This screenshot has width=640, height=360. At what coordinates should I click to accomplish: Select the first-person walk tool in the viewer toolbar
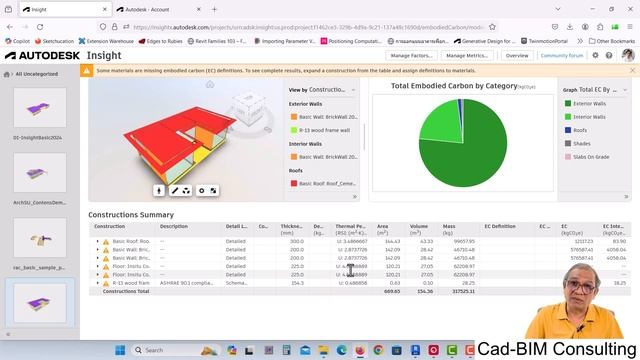click(x=159, y=191)
